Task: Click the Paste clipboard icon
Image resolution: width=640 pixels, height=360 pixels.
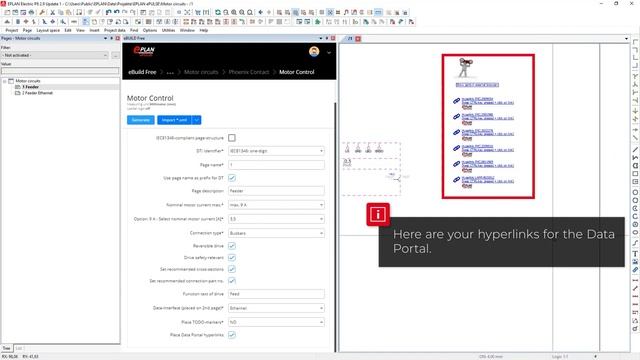Action: point(69,13)
